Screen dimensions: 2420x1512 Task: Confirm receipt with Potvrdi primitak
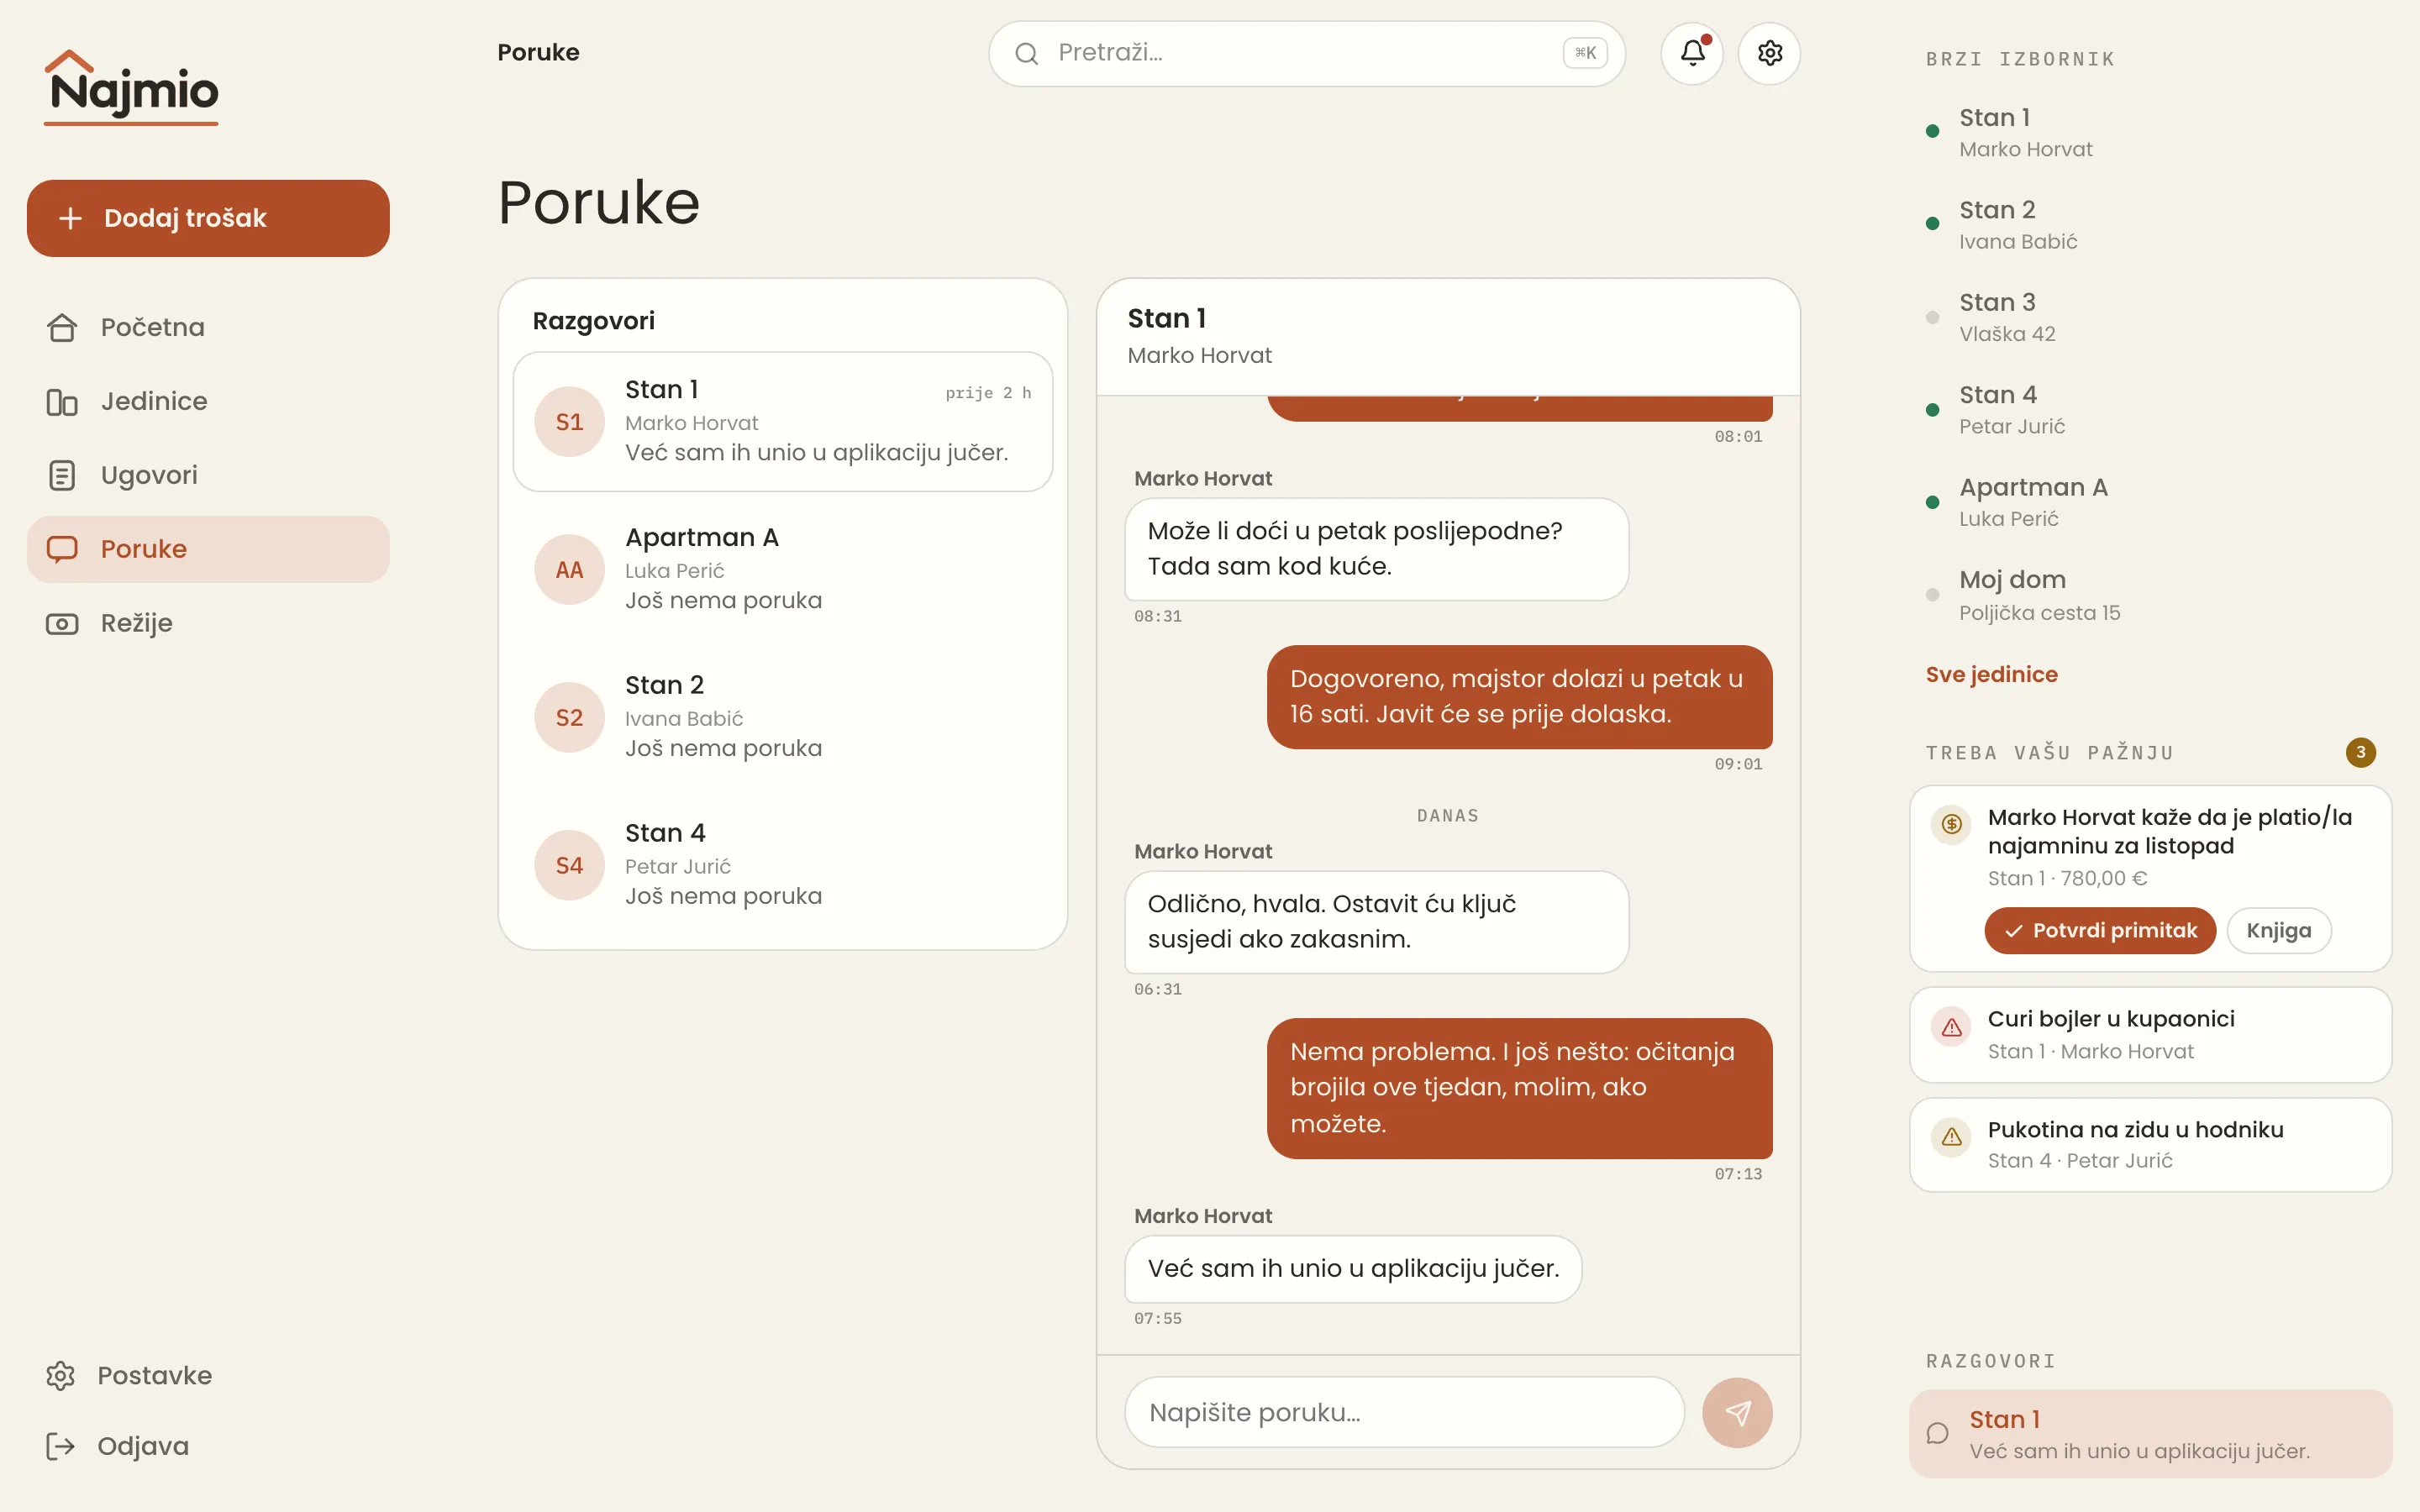(x=2100, y=930)
